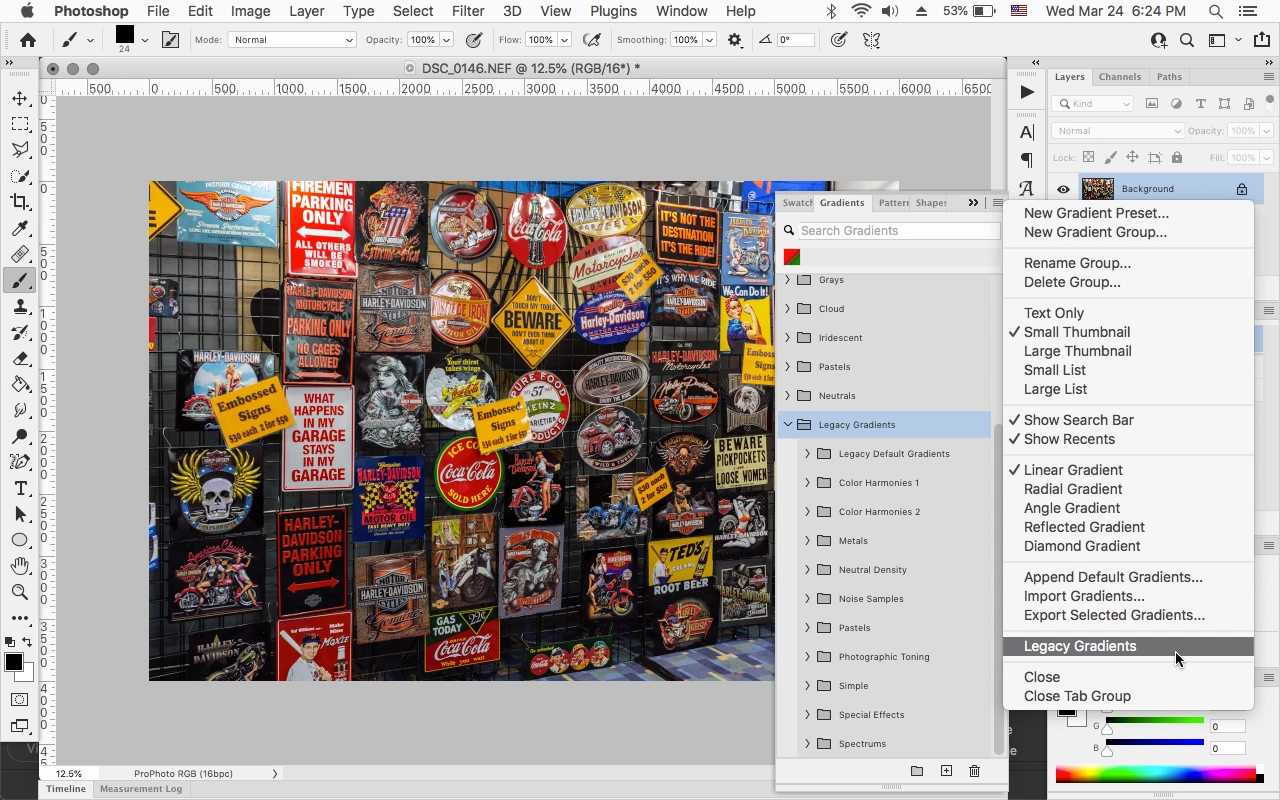1280x800 pixels.
Task: Expand the Iridescent gradient group
Action: tap(788, 338)
